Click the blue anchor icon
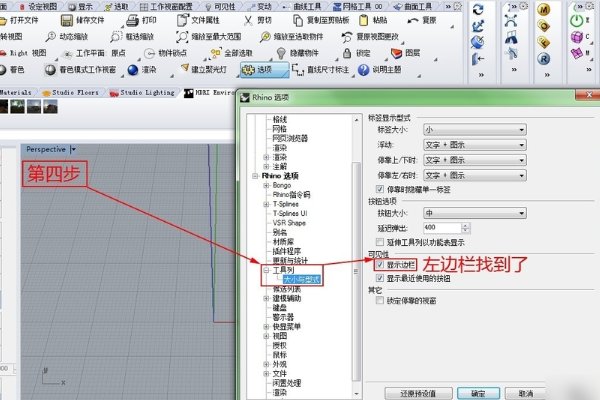Viewport: 600px width, 400px height. tap(478, 26)
